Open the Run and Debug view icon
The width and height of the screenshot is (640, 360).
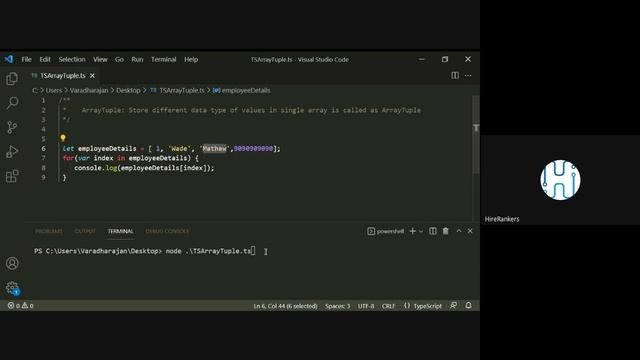(x=12, y=152)
